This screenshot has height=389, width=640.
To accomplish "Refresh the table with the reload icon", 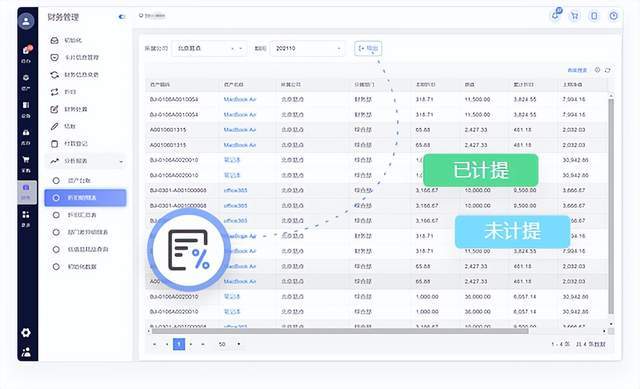I will pyautogui.click(x=608, y=70).
